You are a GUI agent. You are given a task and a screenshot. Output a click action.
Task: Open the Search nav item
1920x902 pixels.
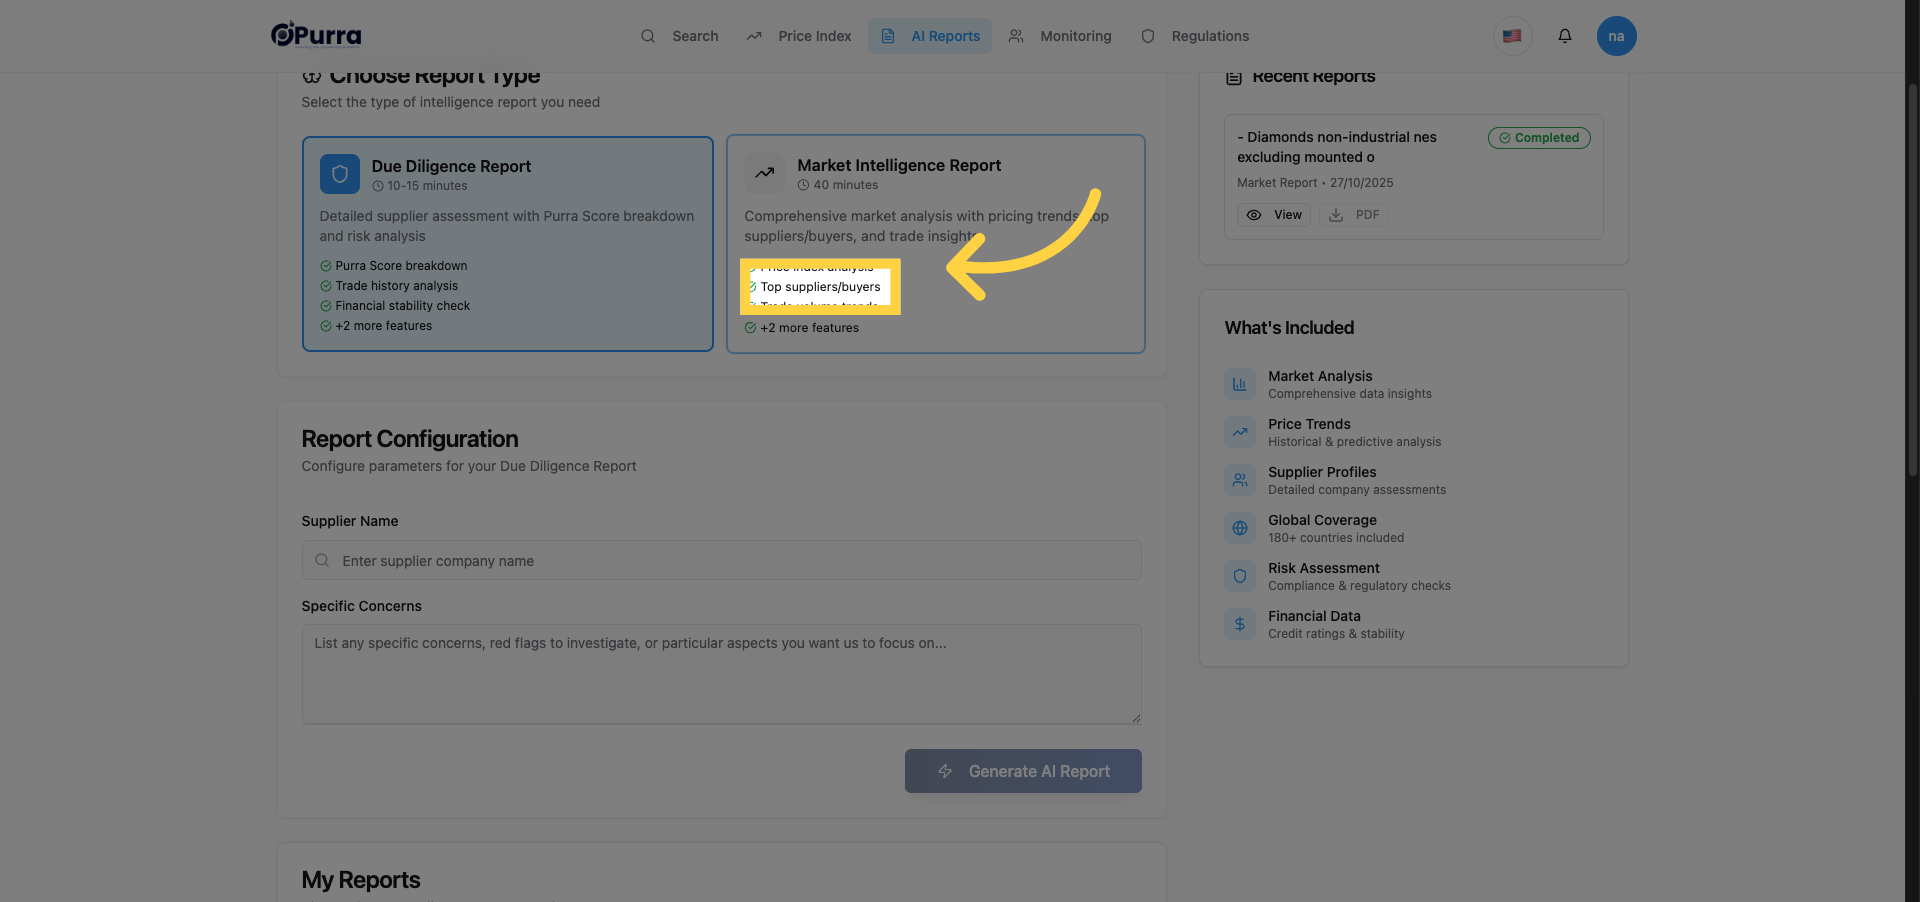coord(680,36)
